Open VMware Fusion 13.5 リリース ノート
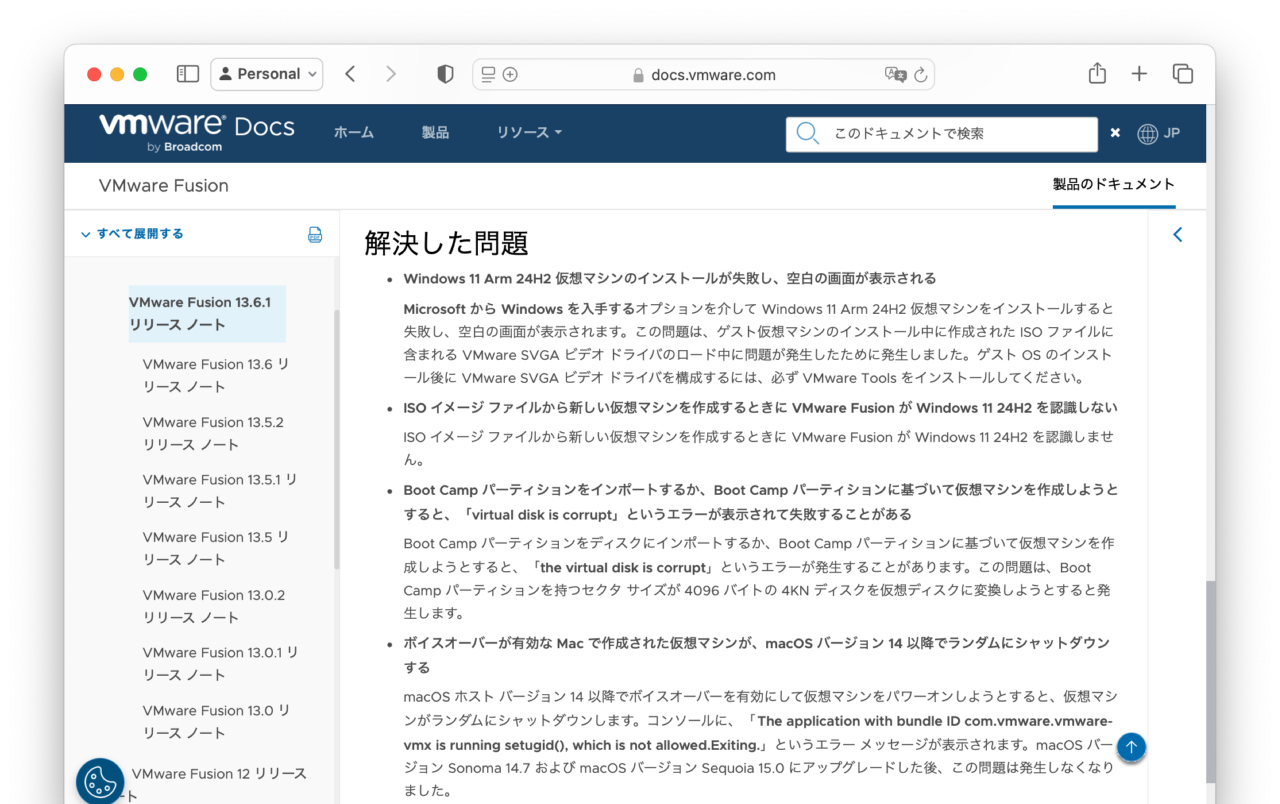Image resolution: width=1280 pixels, height=804 pixels. pyautogui.click(x=216, y=548)
